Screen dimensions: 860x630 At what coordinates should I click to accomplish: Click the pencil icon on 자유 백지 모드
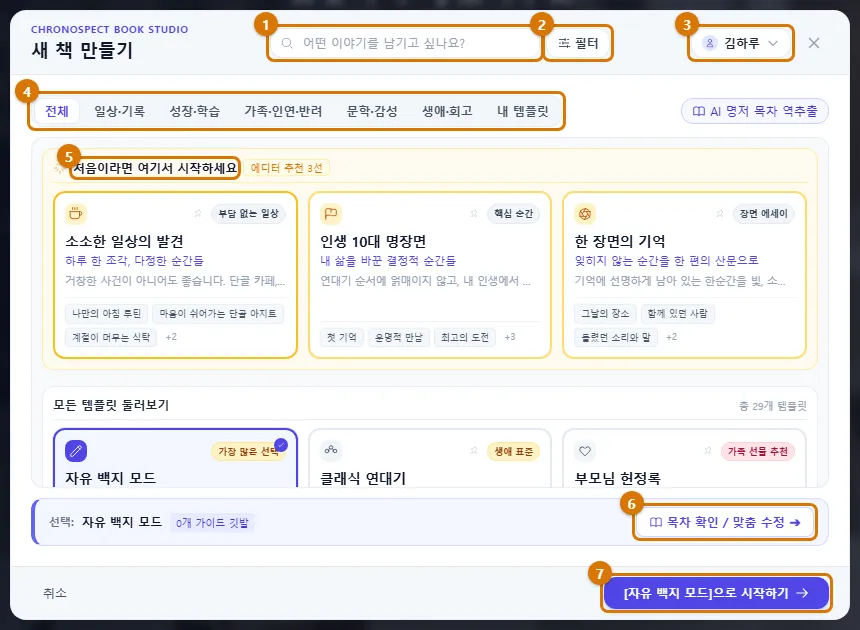(x=76, y=451)
